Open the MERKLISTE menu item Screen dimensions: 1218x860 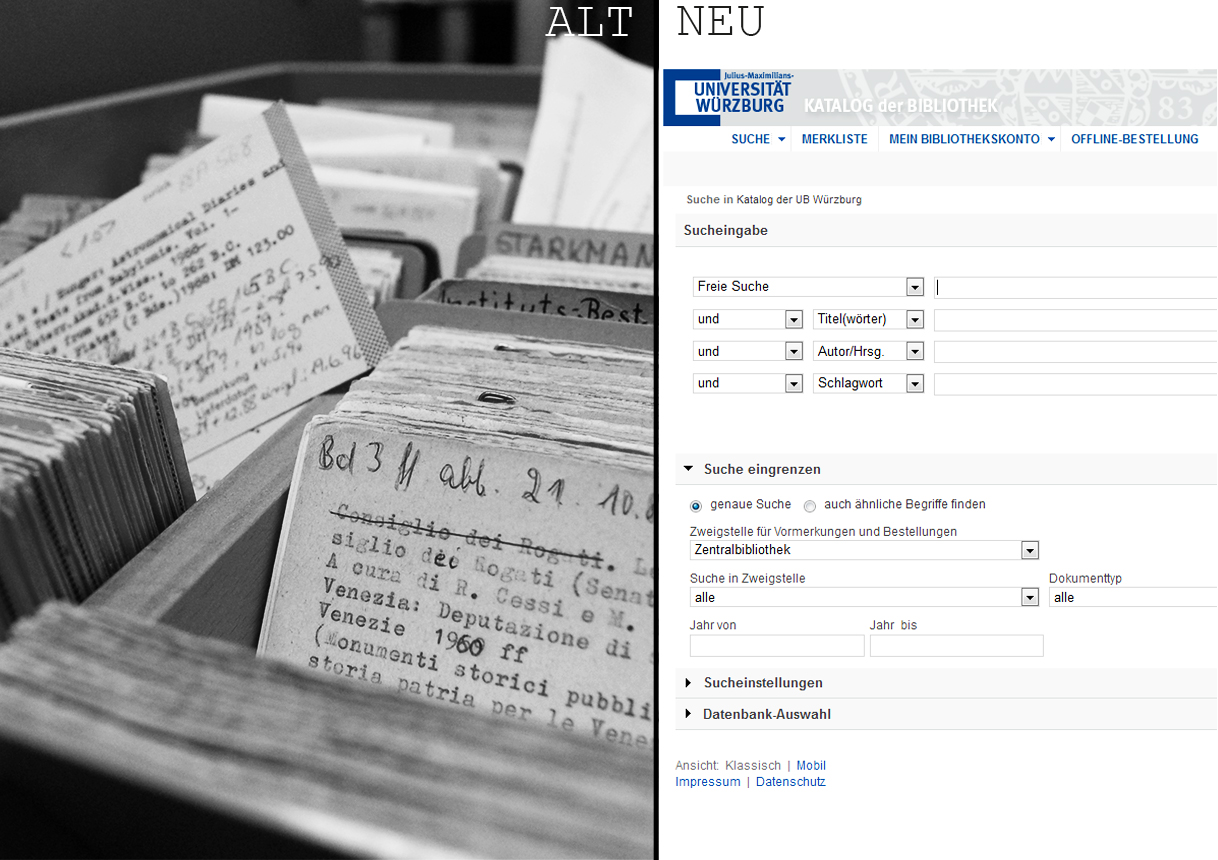[x=834, y=140]
